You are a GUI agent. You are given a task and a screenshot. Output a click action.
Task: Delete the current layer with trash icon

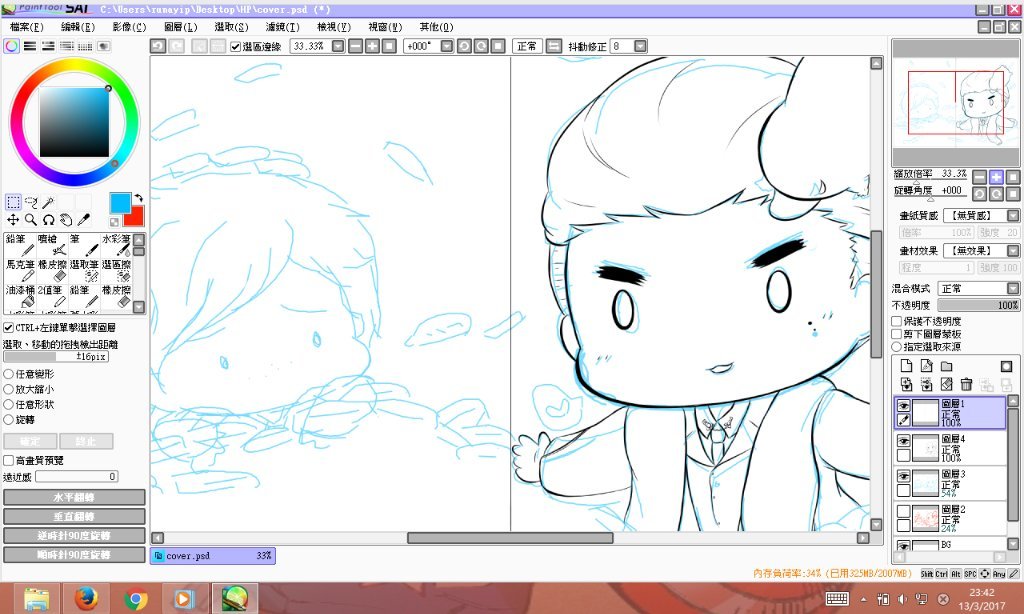click(x=967, y=384)
